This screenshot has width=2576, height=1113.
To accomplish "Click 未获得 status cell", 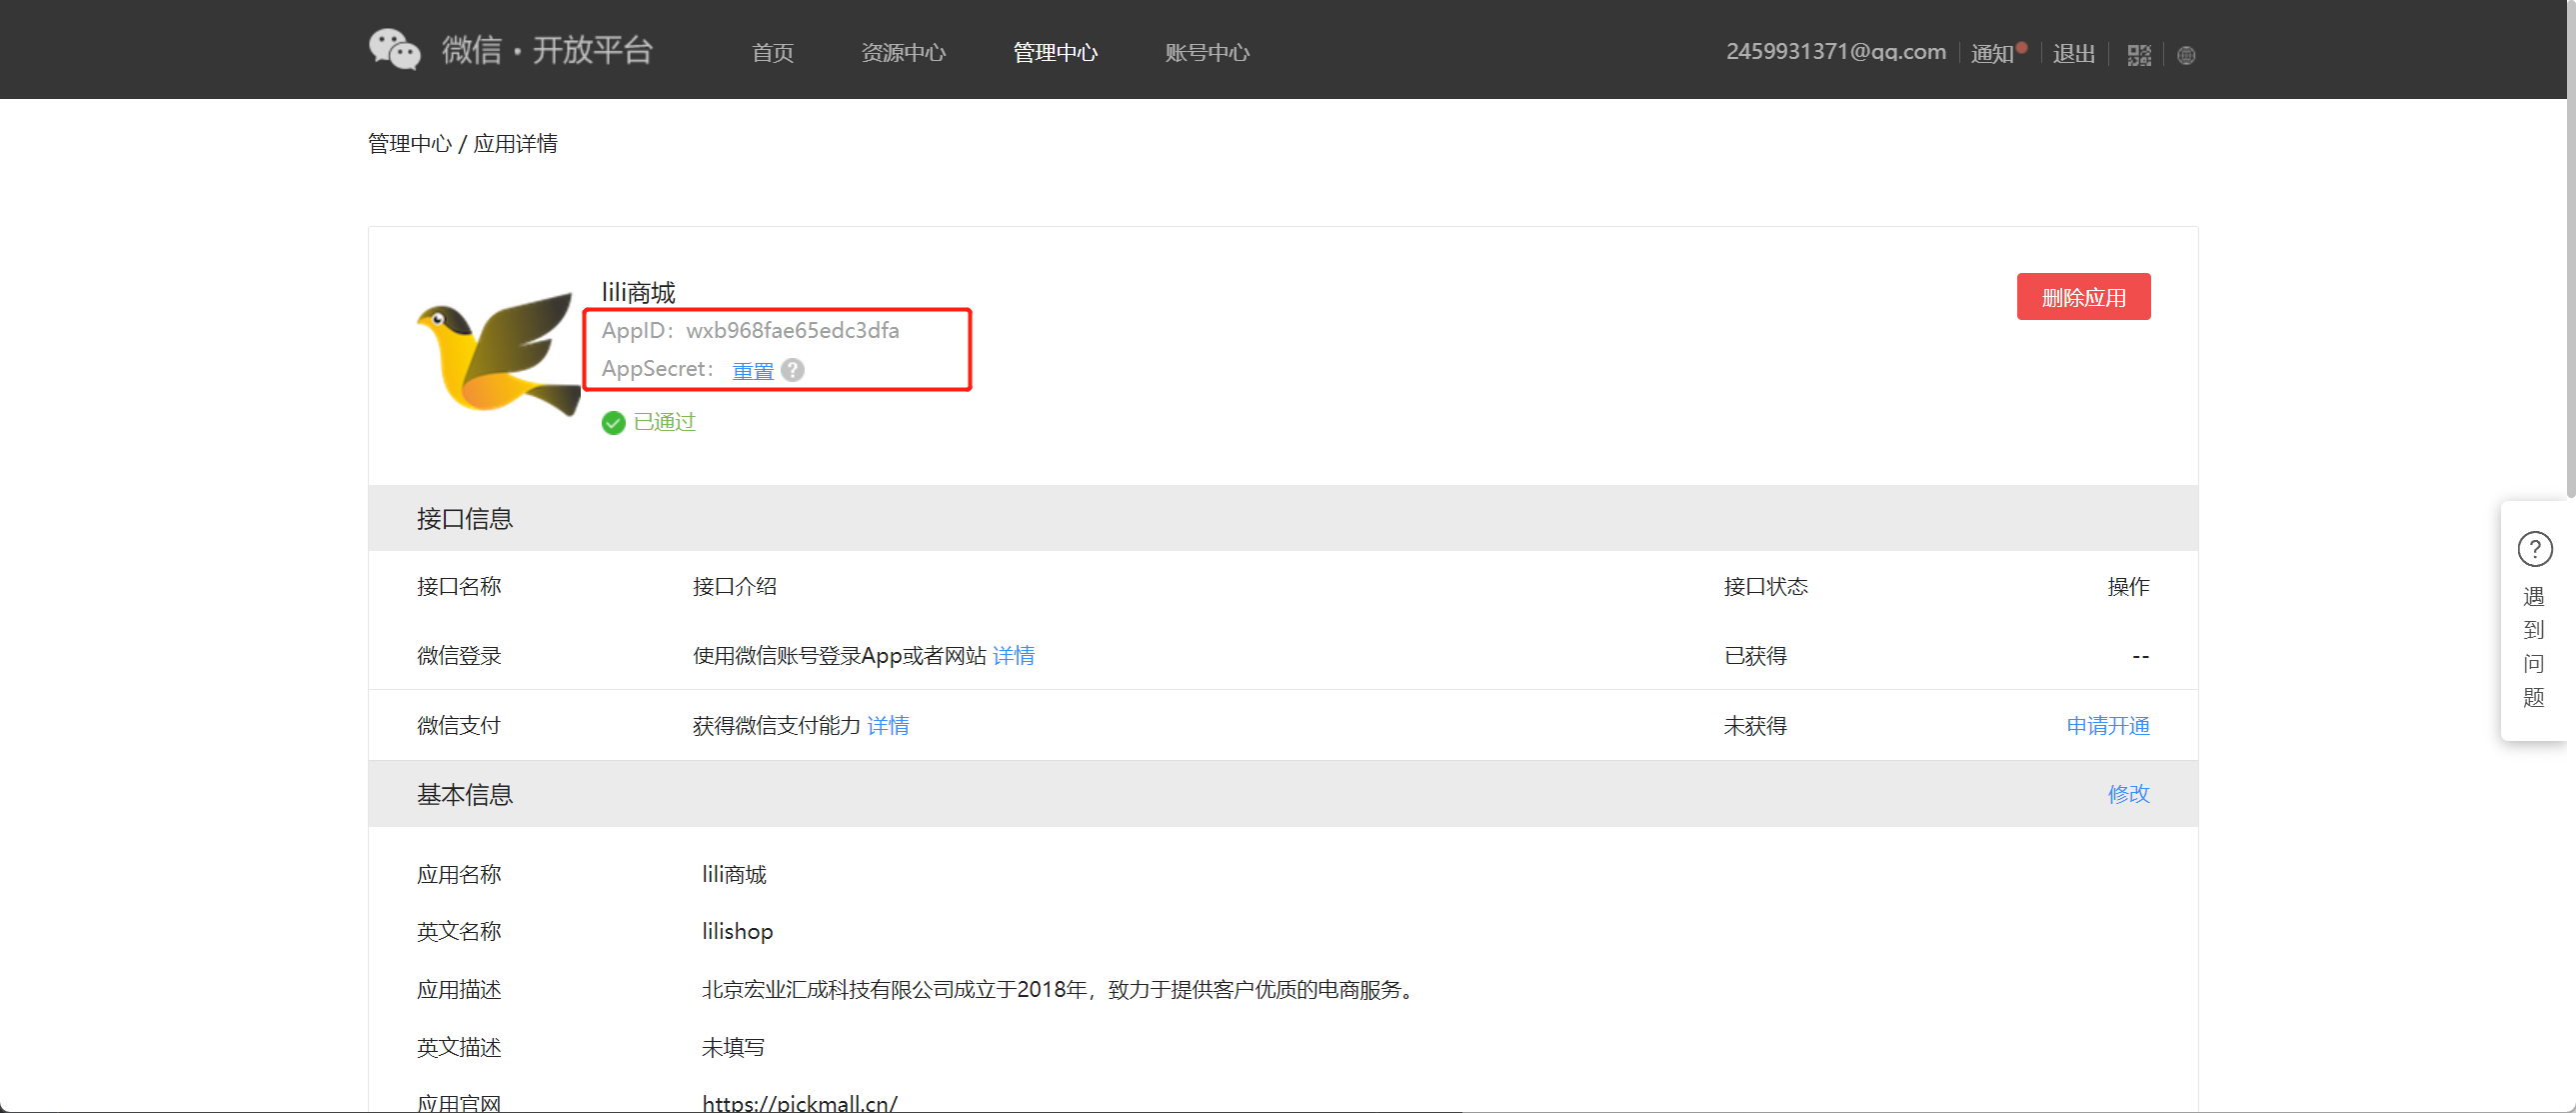I will (x=1755, y=726).
